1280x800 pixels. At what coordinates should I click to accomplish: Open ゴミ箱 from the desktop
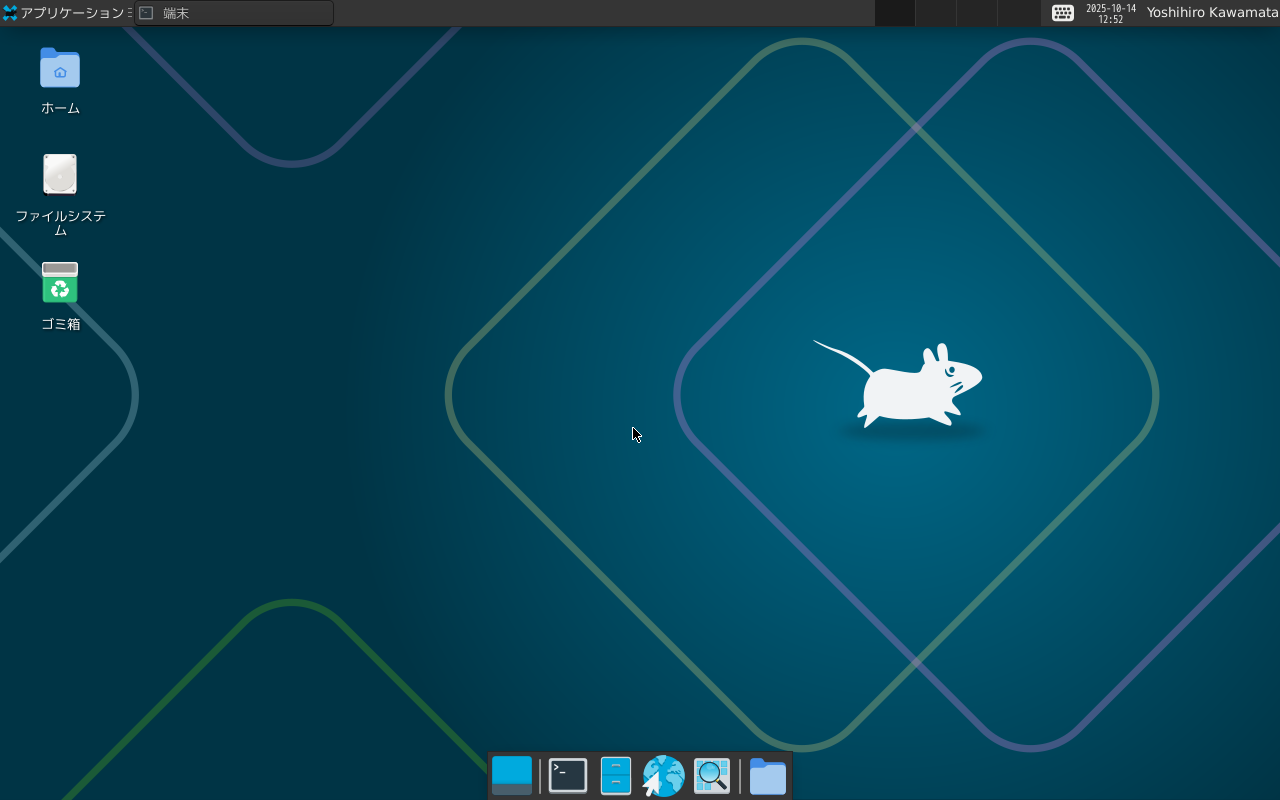coord(60,285)
